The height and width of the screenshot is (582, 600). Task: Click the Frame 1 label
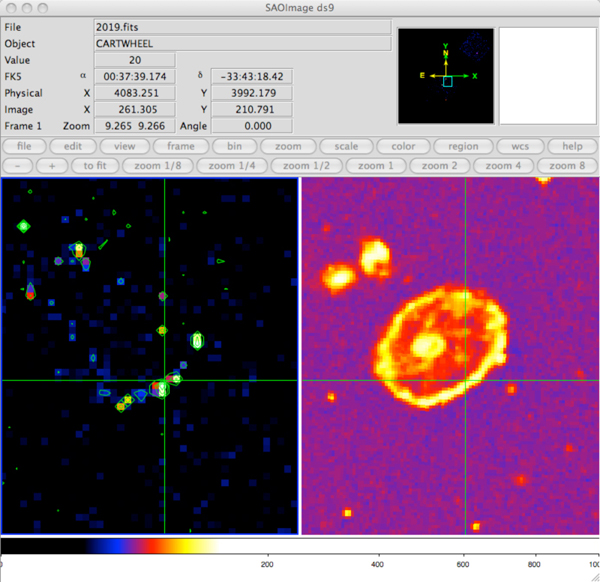(23, 126)
